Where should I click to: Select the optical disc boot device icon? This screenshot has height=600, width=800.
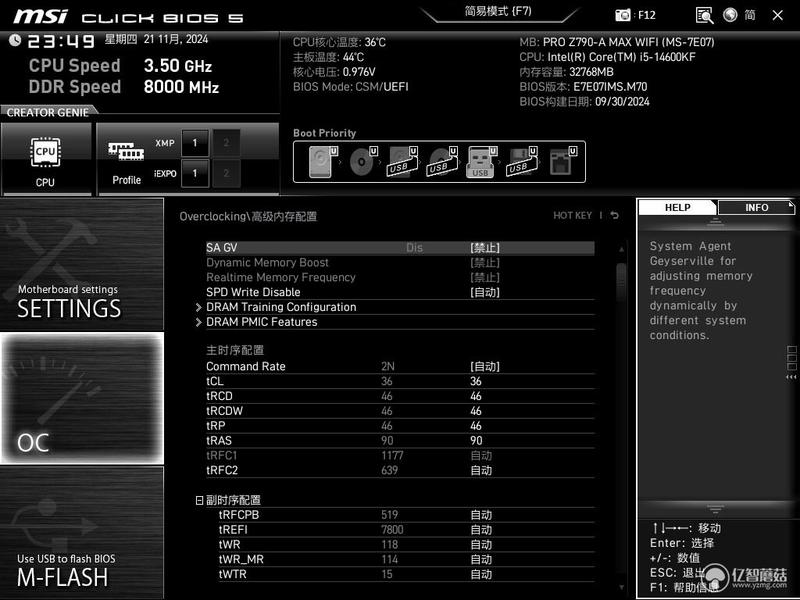tap(363, 162)
